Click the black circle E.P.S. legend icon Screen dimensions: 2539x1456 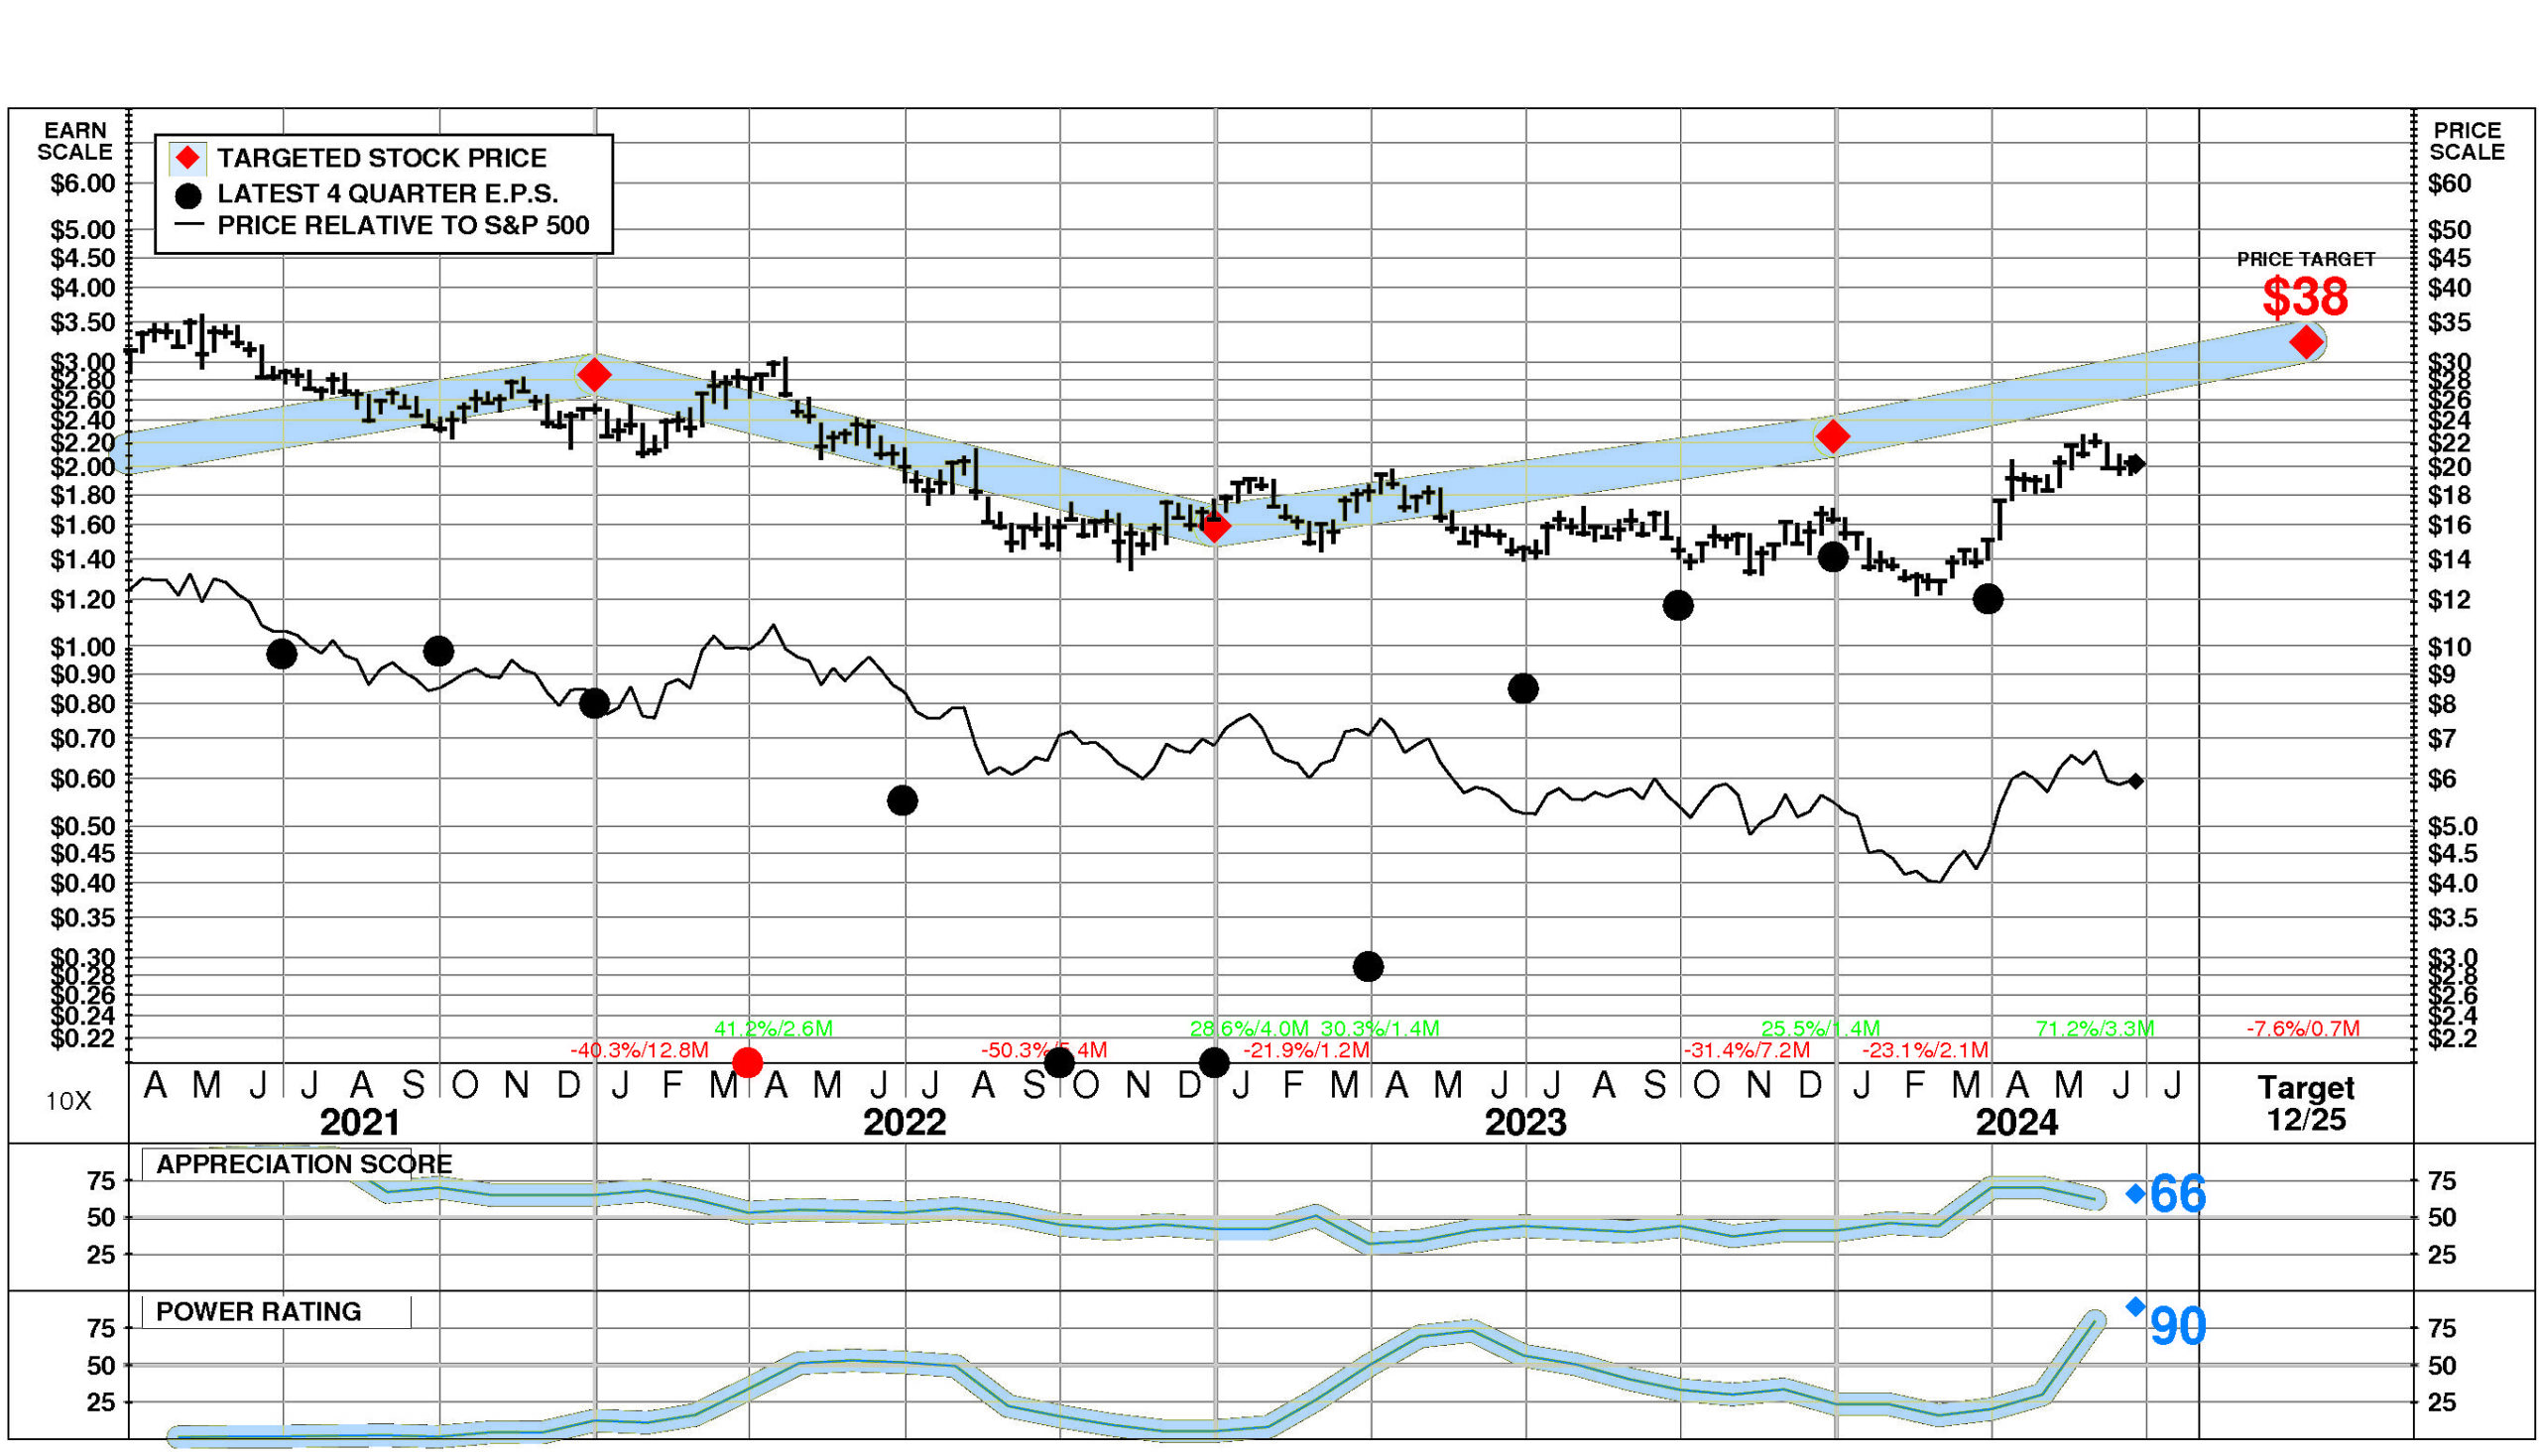click(x=187, y=194)
